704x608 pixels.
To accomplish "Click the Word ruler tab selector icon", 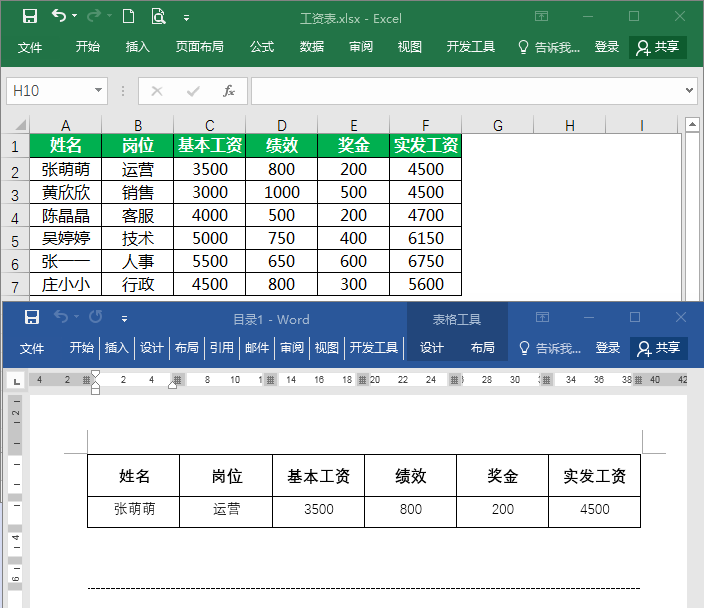I will (17, 381).
